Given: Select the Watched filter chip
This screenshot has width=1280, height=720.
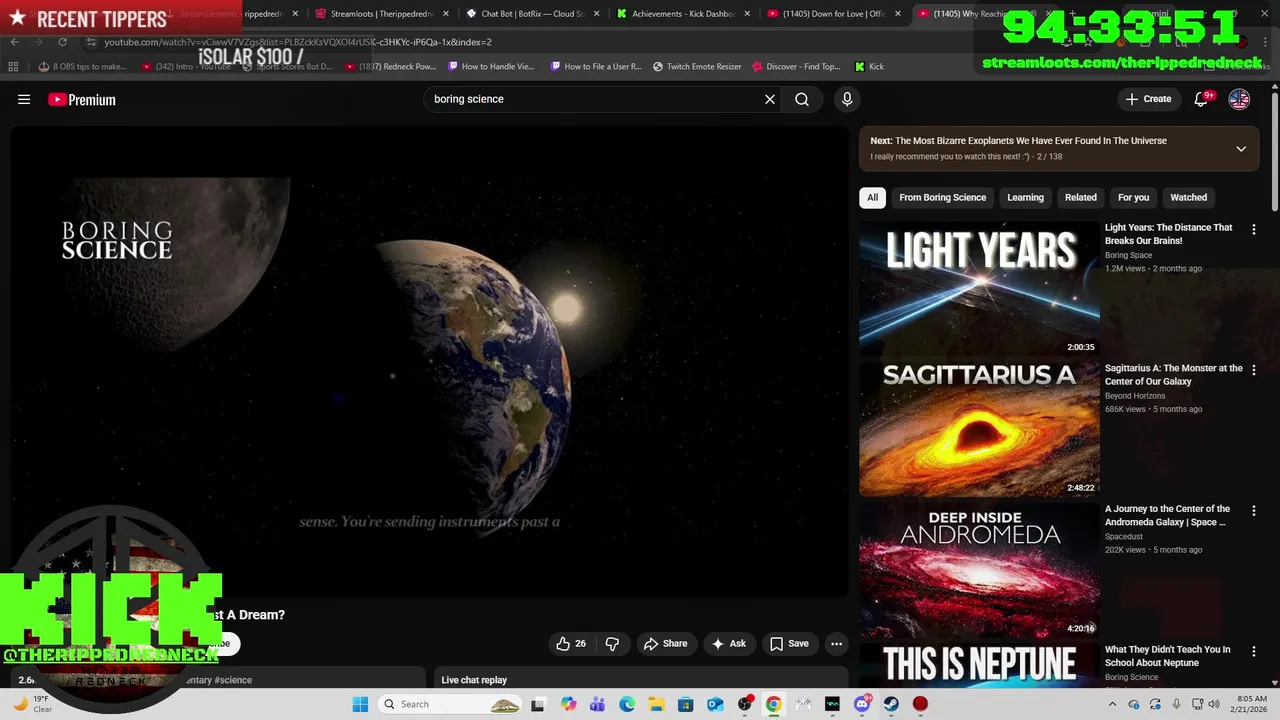Looking at the screenshot, I should (1188, 197).
